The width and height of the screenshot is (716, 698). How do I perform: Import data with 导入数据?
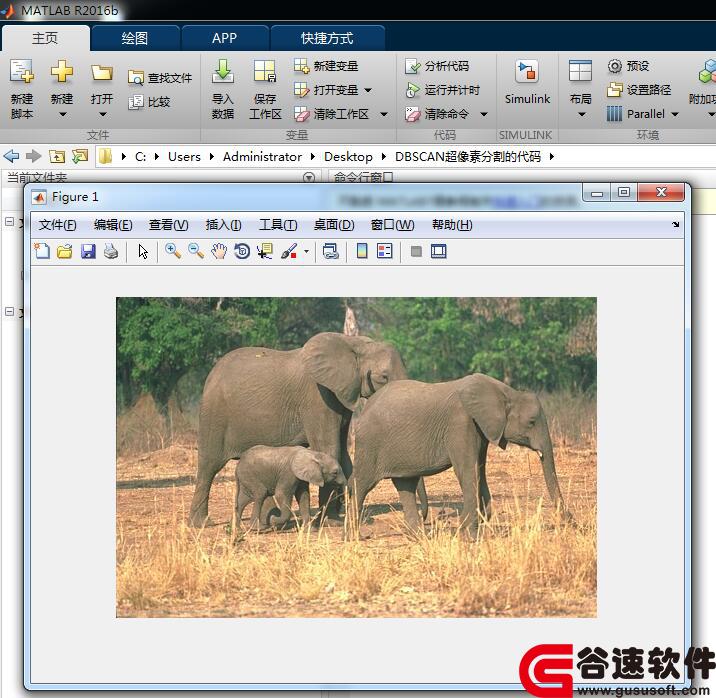coord(223,89)
